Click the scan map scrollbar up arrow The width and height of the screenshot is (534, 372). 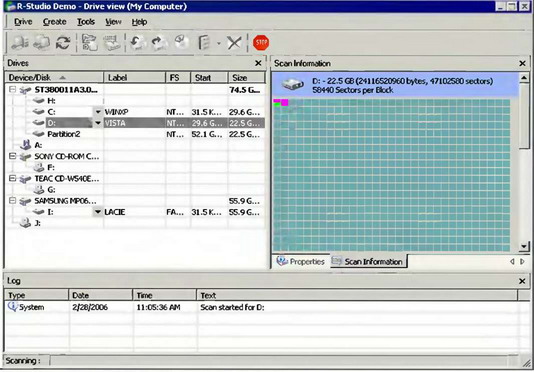pyautogui.click(x=524, y=78)
